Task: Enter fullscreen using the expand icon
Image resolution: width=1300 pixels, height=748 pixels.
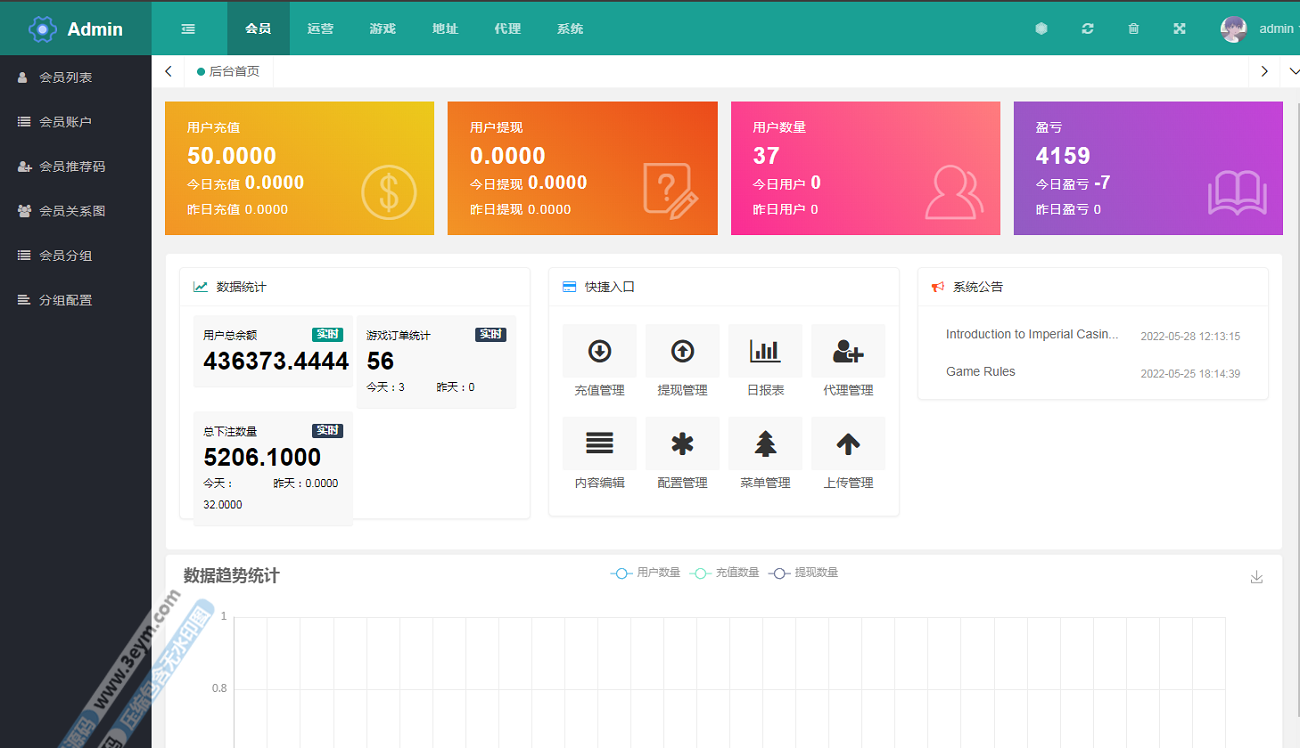Action: [x=1179, y=29]
